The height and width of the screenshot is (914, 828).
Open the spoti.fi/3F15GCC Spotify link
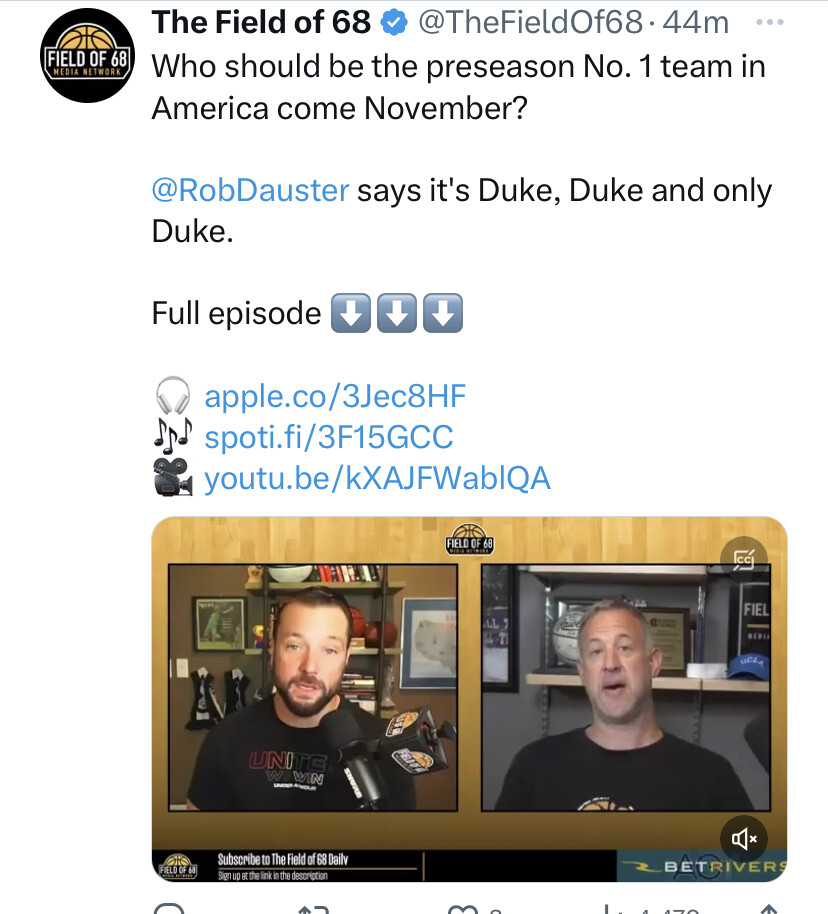coord(328,437)
